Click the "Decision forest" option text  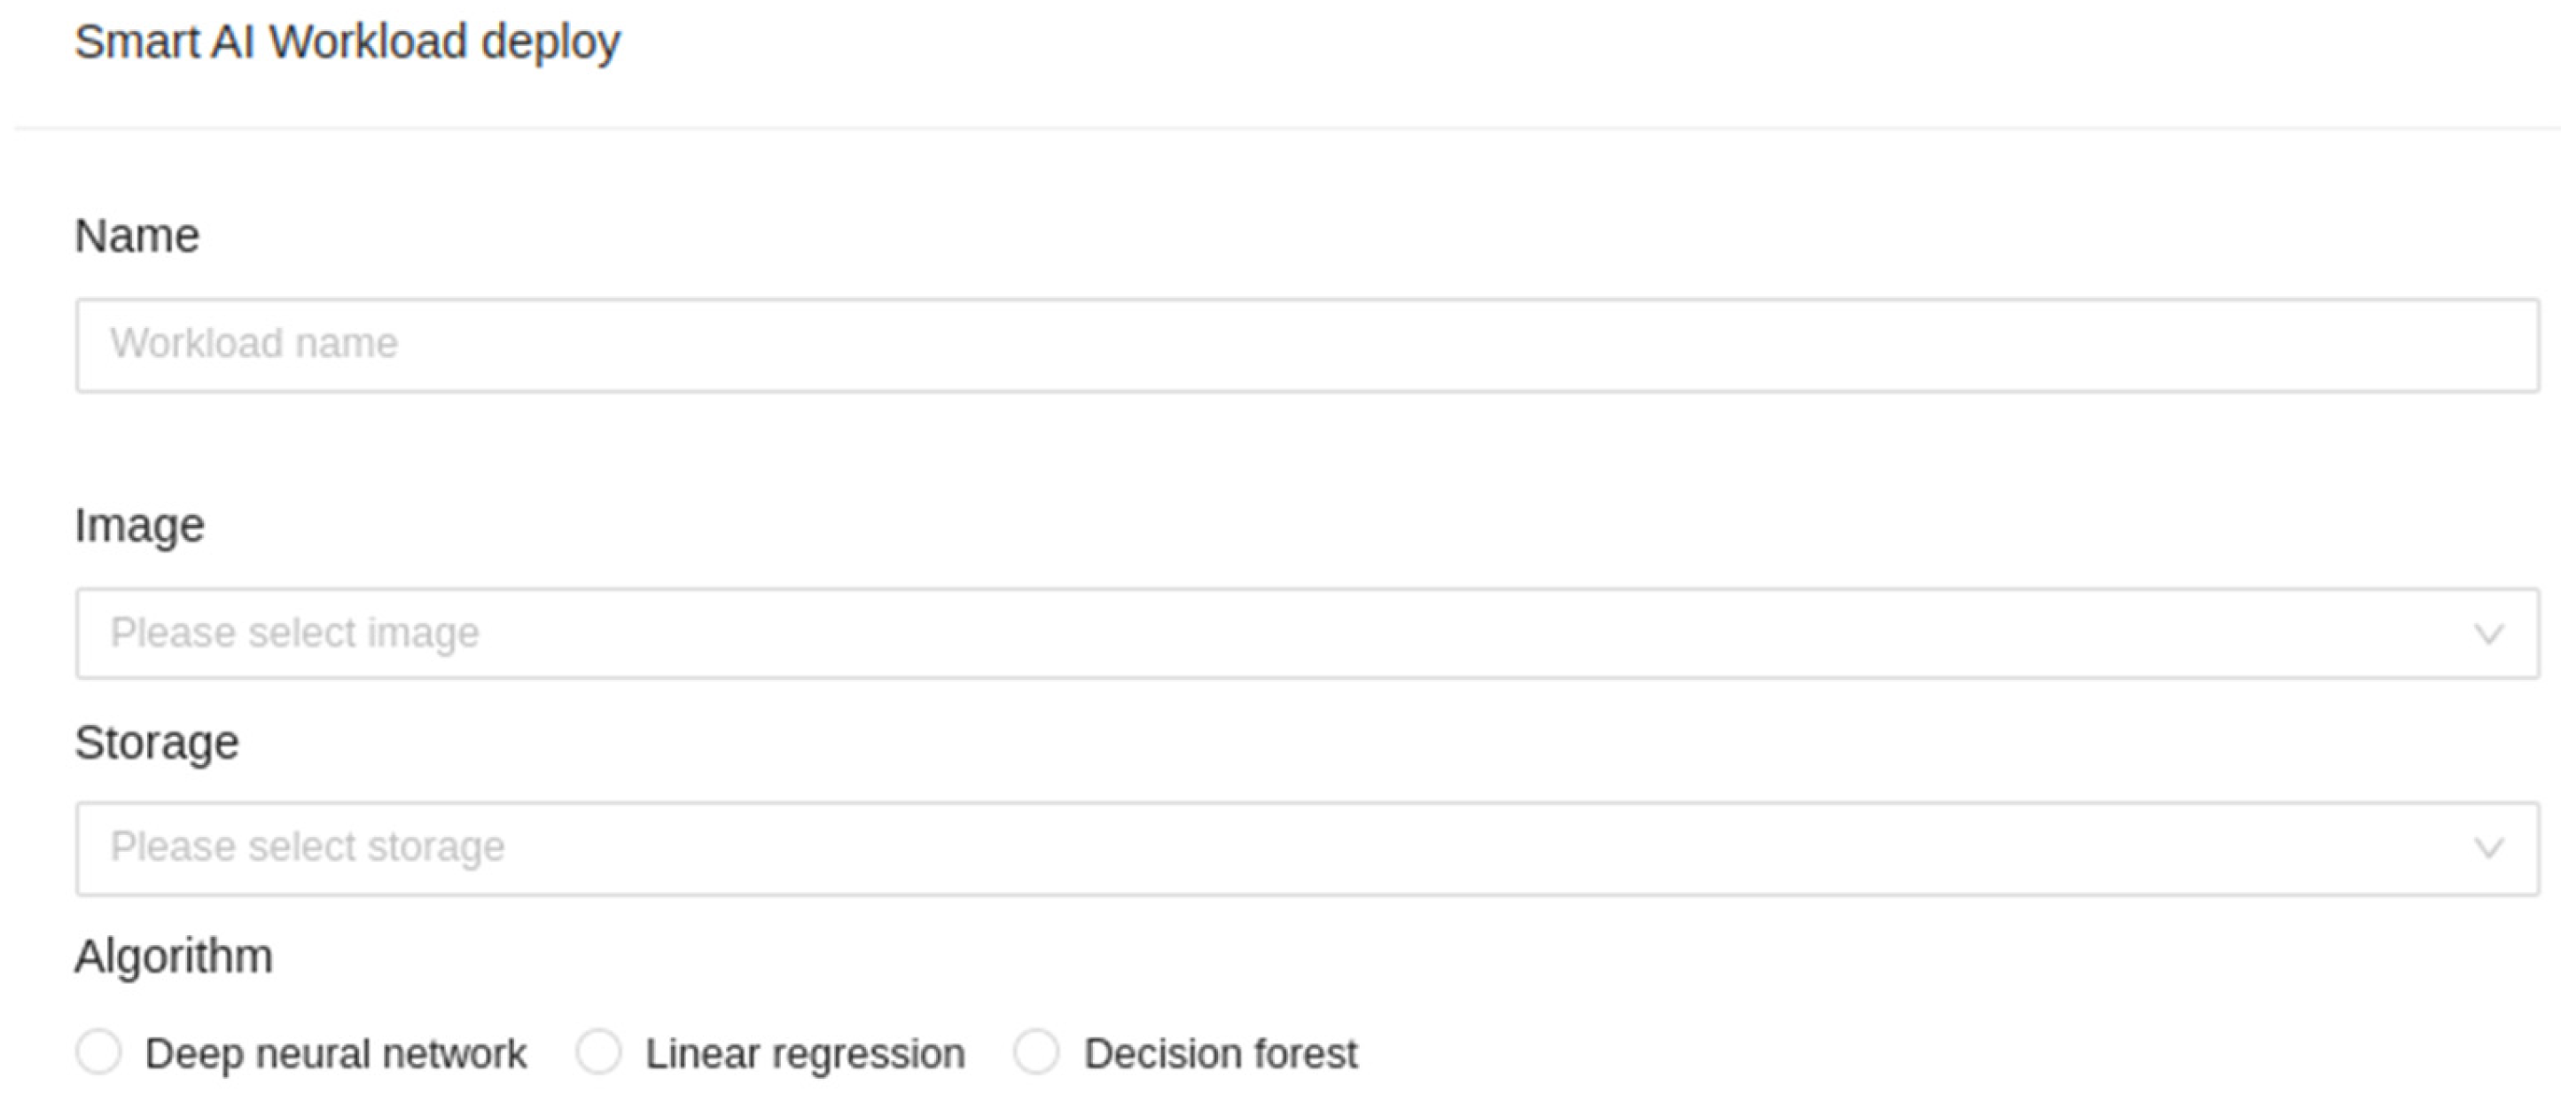(1220, 1054)
